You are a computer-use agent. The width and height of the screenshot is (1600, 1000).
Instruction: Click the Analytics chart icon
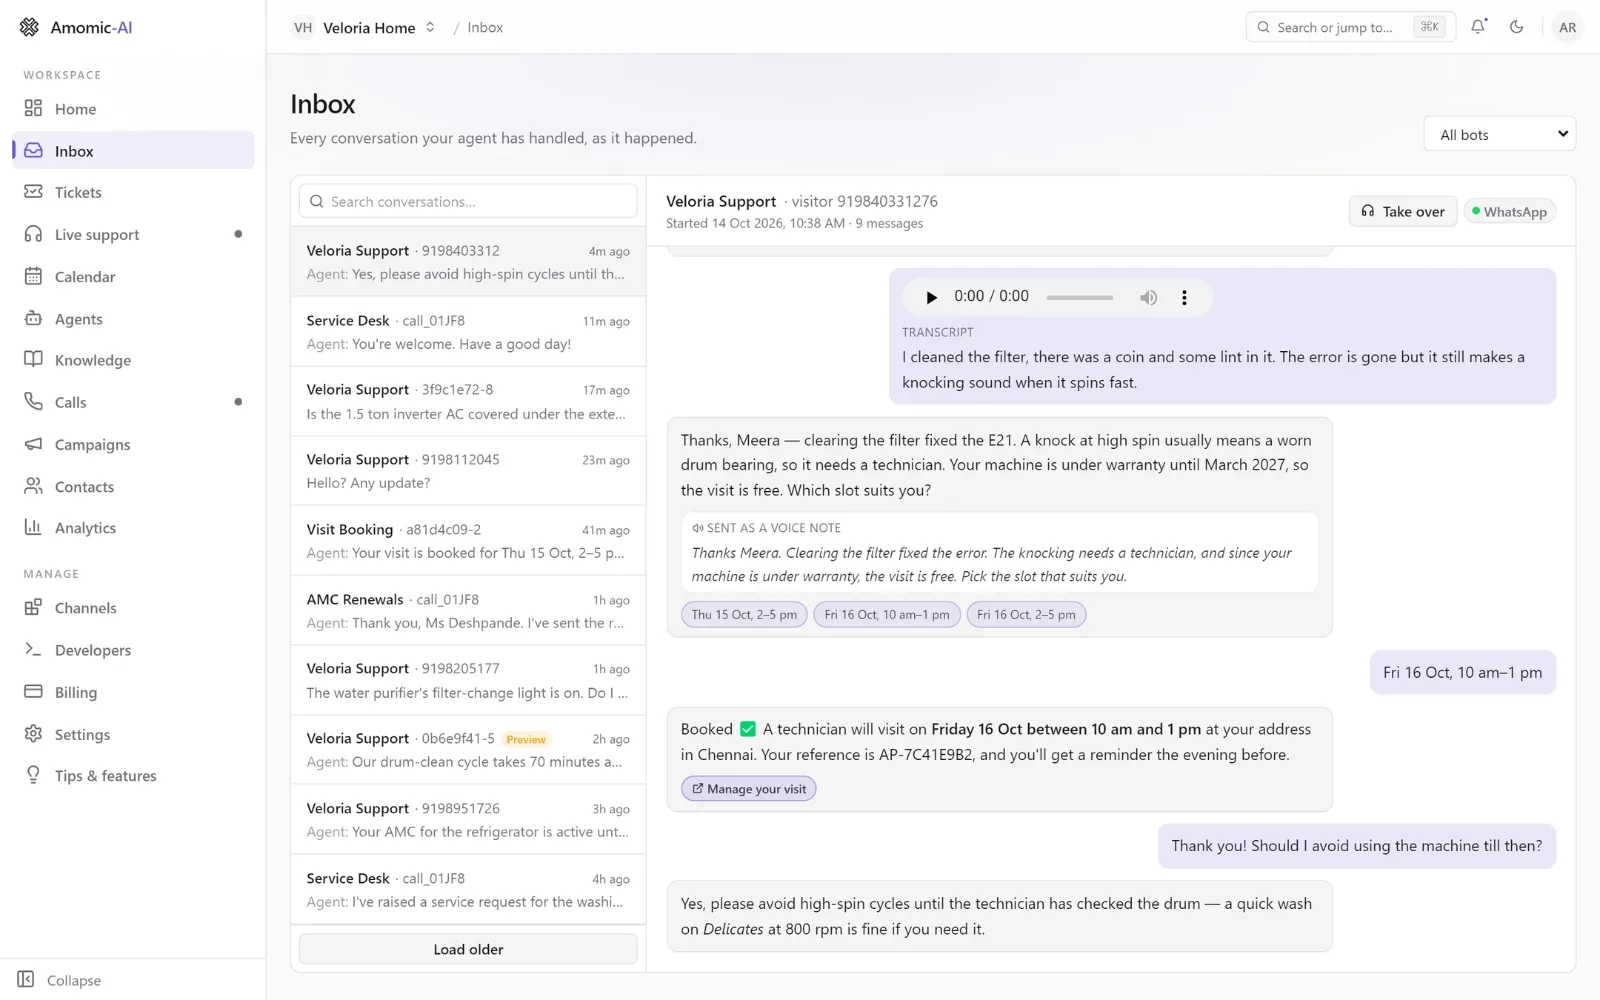(x=33, y=527)
